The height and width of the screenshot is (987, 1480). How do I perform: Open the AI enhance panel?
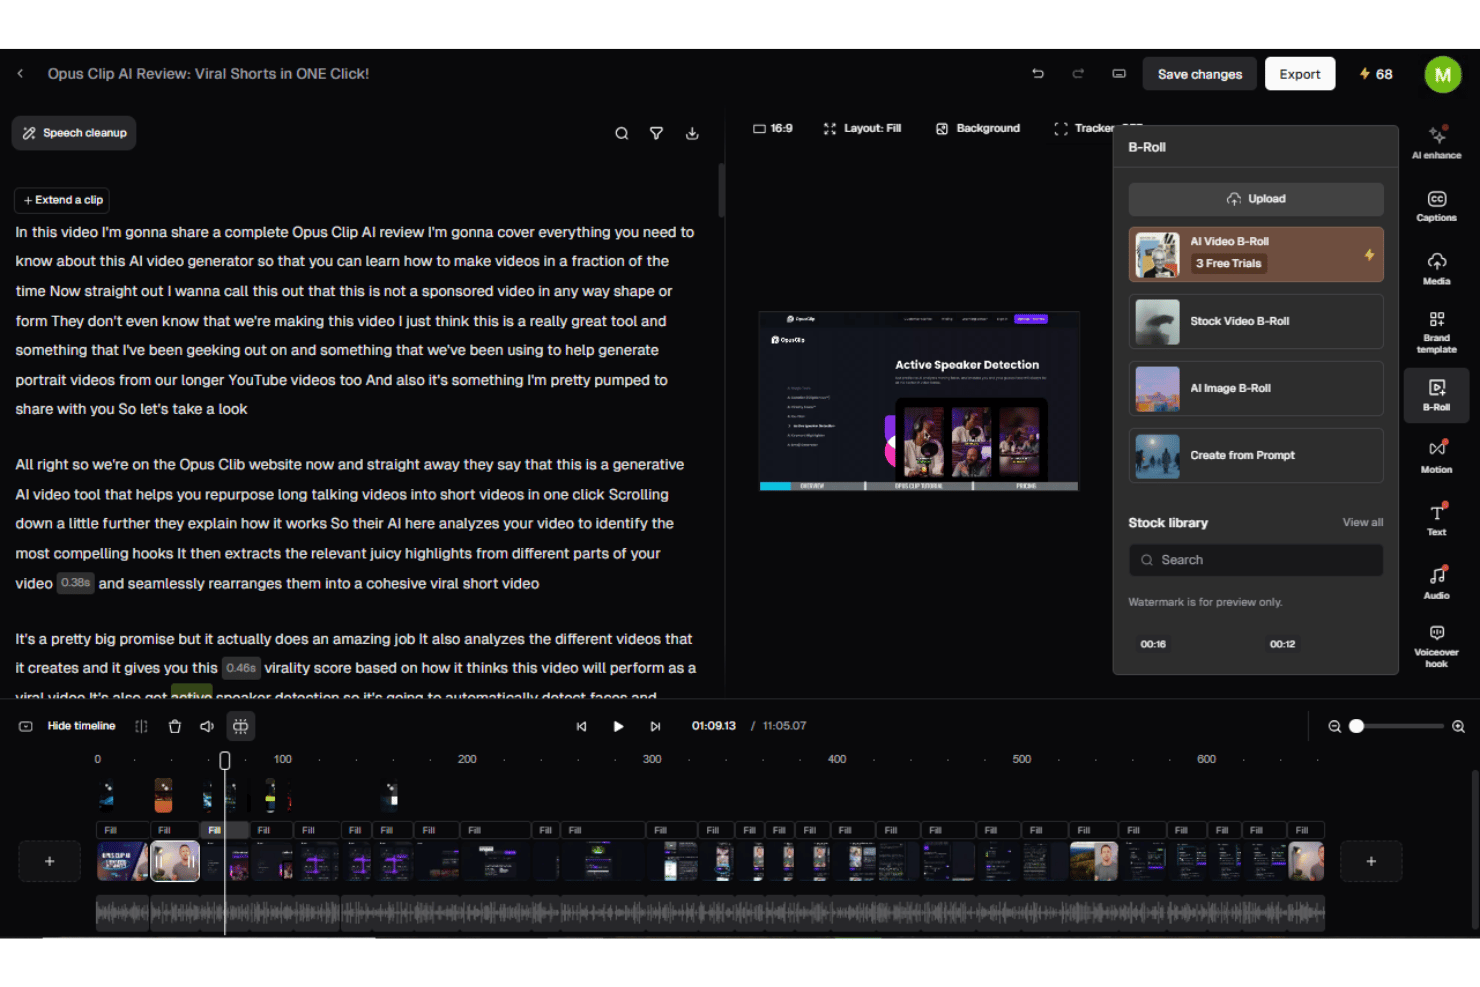[x=1437, y=143]
